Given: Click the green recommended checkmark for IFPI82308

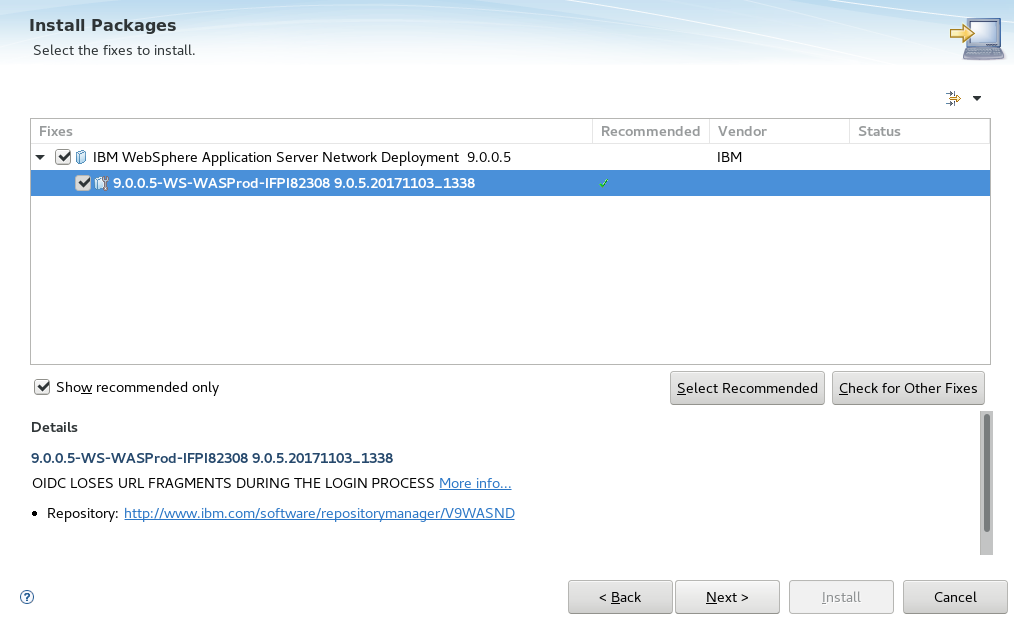Looking at the screenshot, I should tap(603, 183).
